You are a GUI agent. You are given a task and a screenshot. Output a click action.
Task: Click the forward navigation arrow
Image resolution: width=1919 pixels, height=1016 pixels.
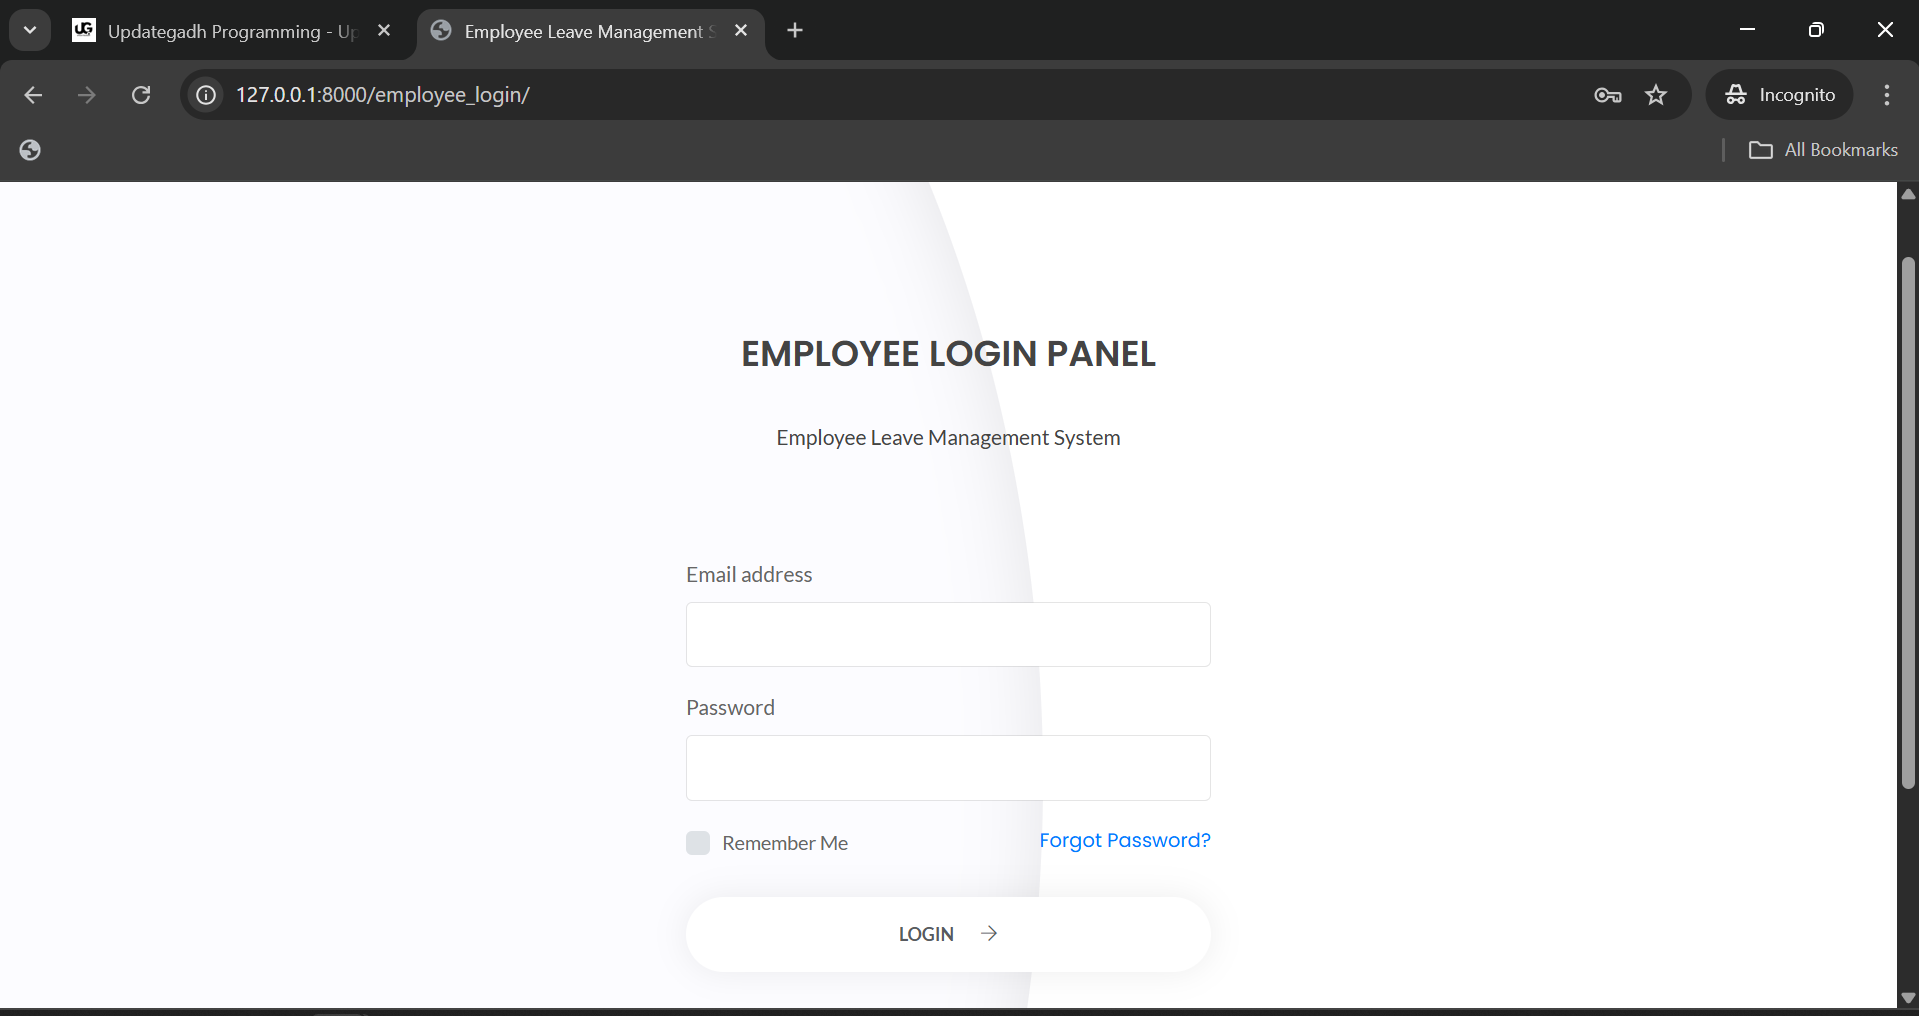click(87, 94)
